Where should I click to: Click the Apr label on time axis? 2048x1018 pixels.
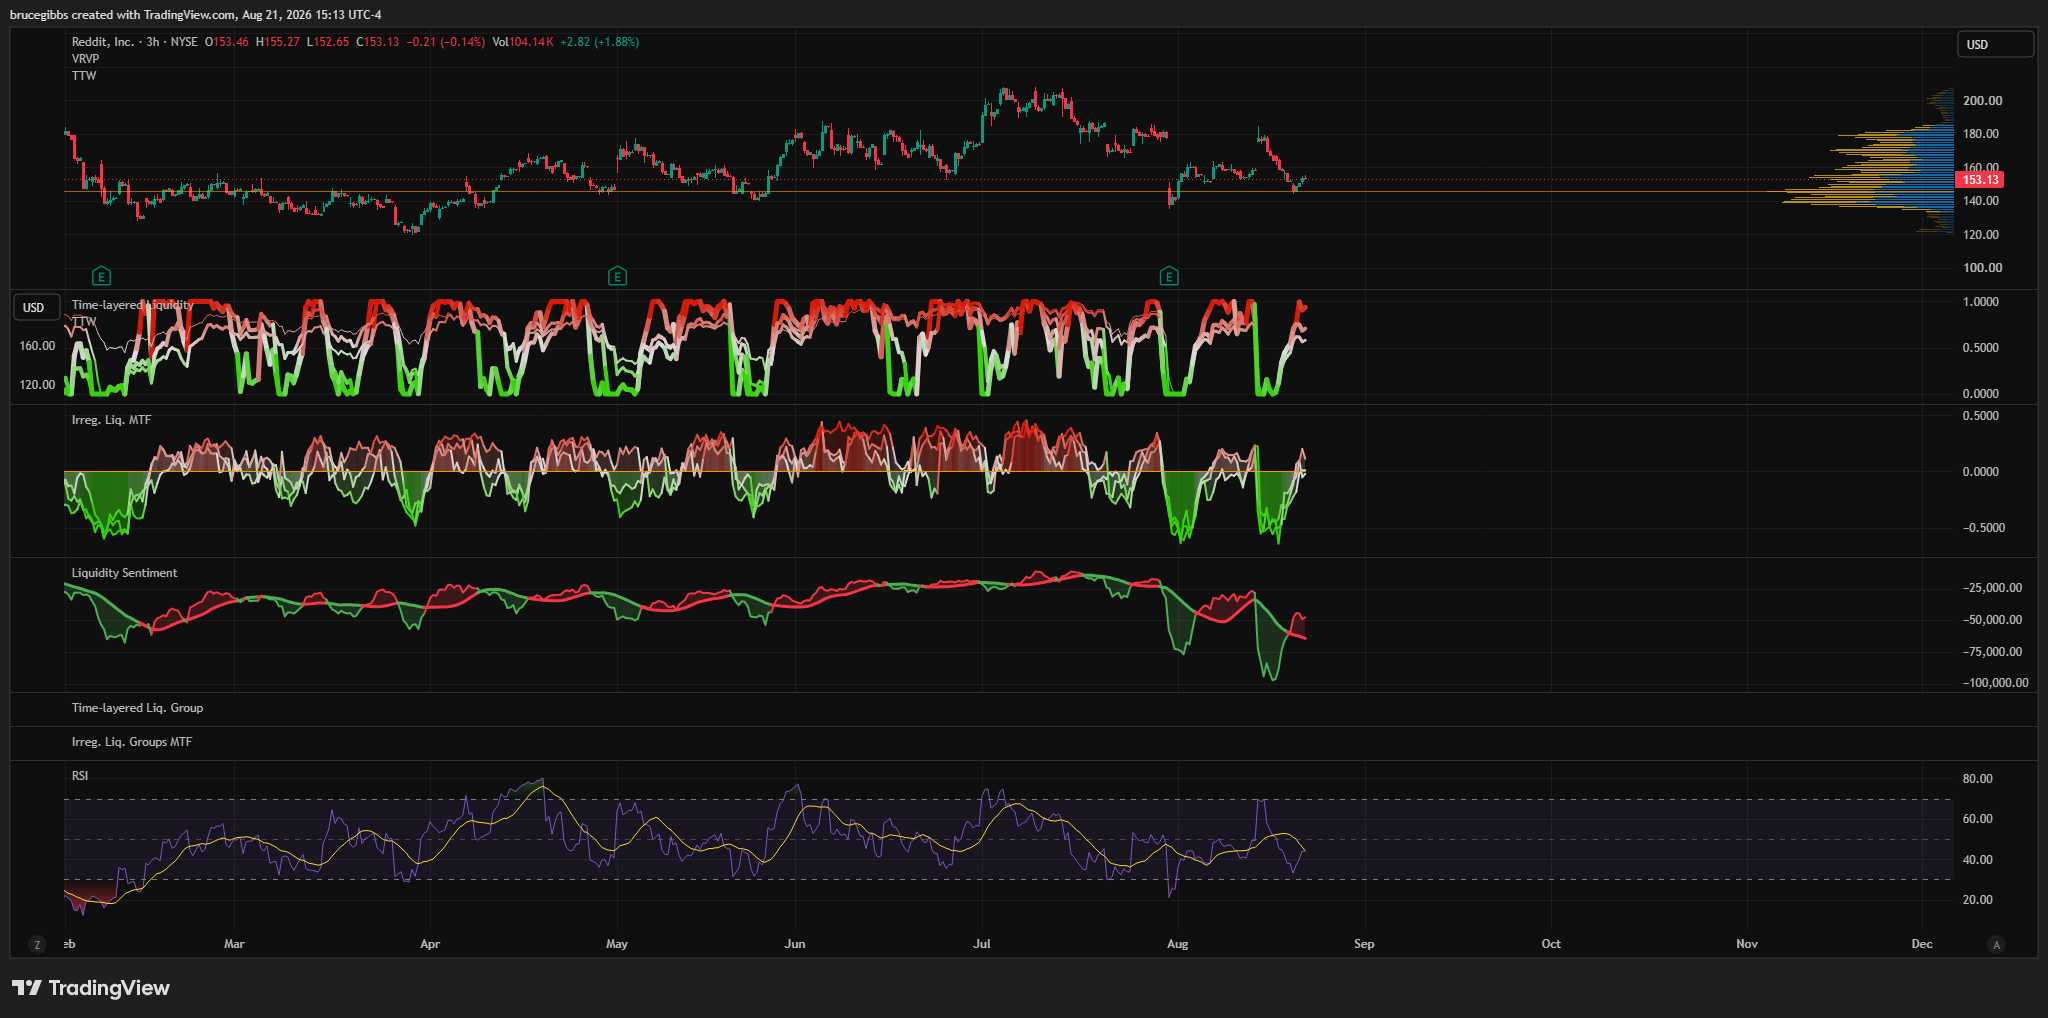(x=430, y=944)
